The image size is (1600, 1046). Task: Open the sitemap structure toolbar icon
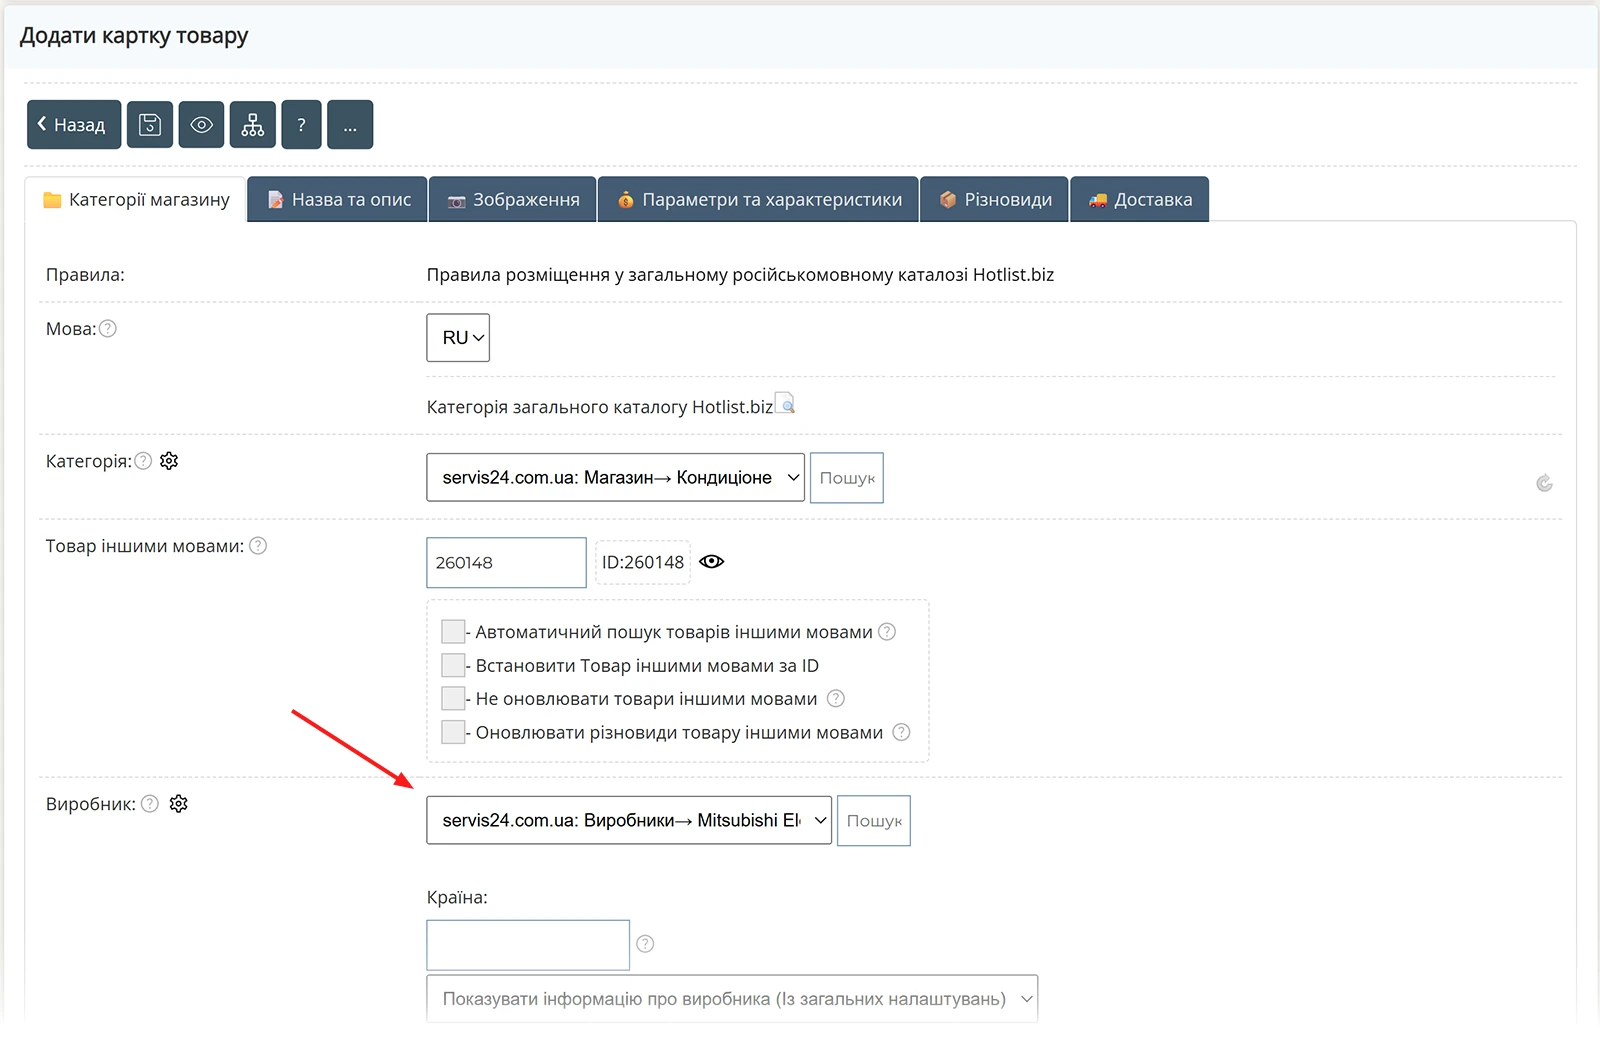click(x=253, y=125)
